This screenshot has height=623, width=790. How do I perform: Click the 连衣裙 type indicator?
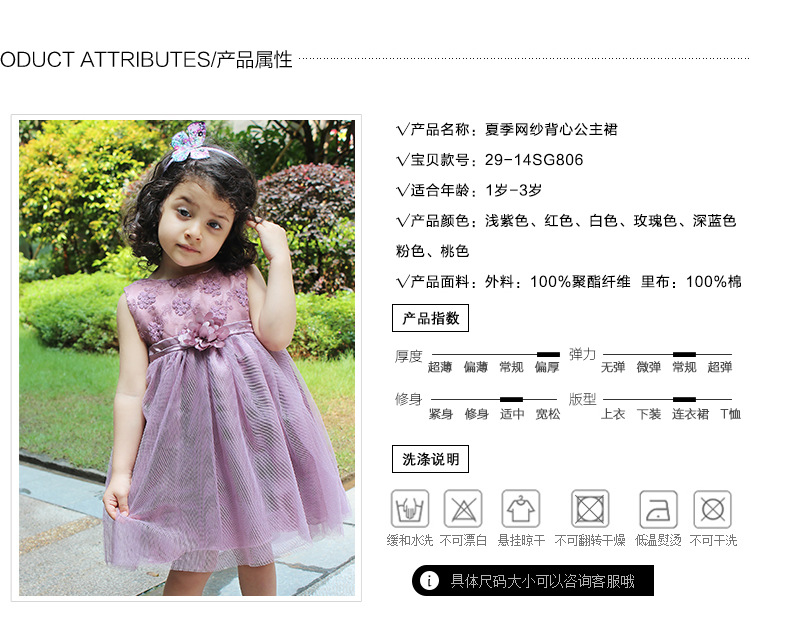(684, 399)
